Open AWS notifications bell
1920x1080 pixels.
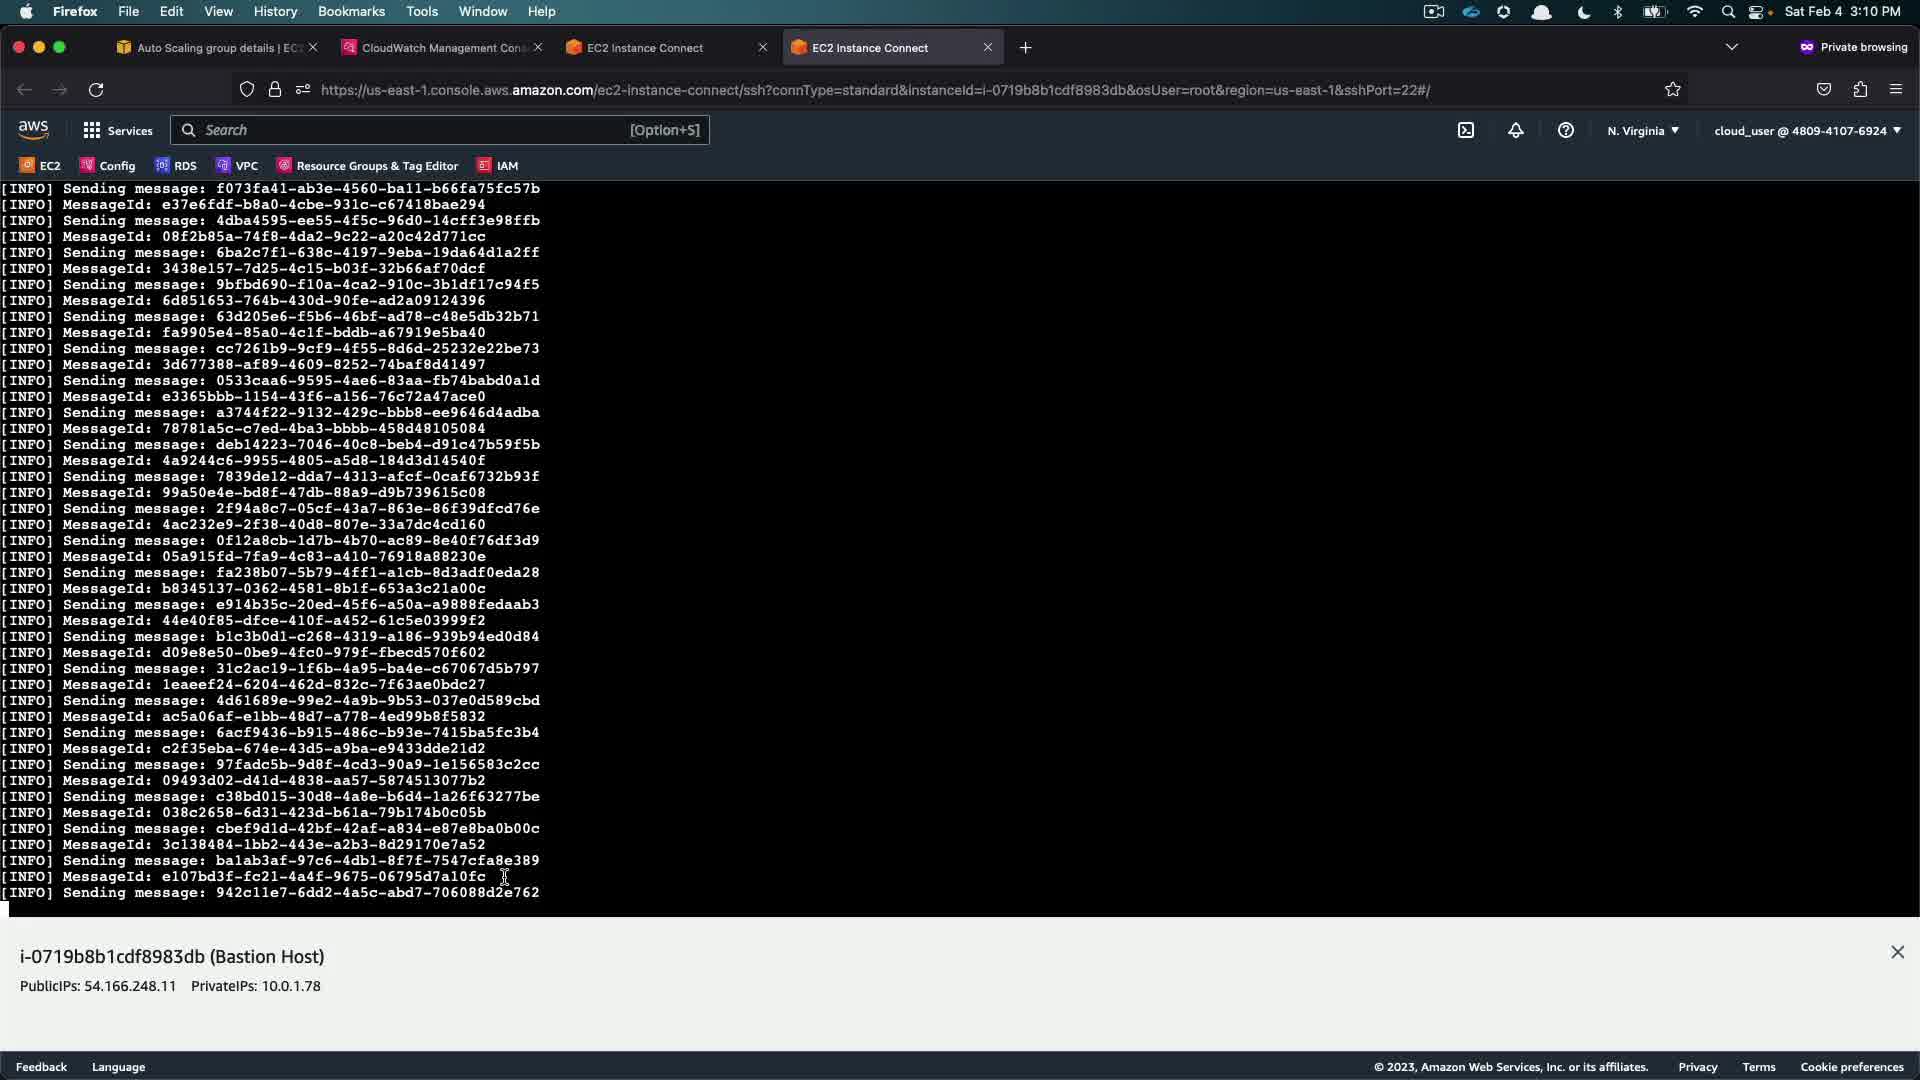(1516, 130)
